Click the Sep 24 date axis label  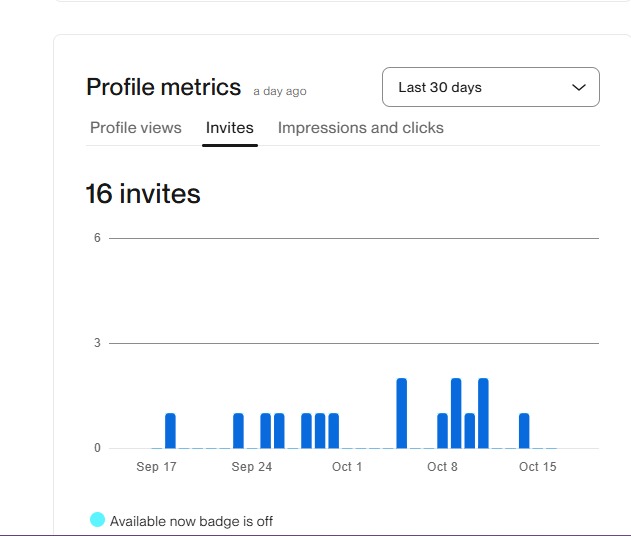point(251,467)
